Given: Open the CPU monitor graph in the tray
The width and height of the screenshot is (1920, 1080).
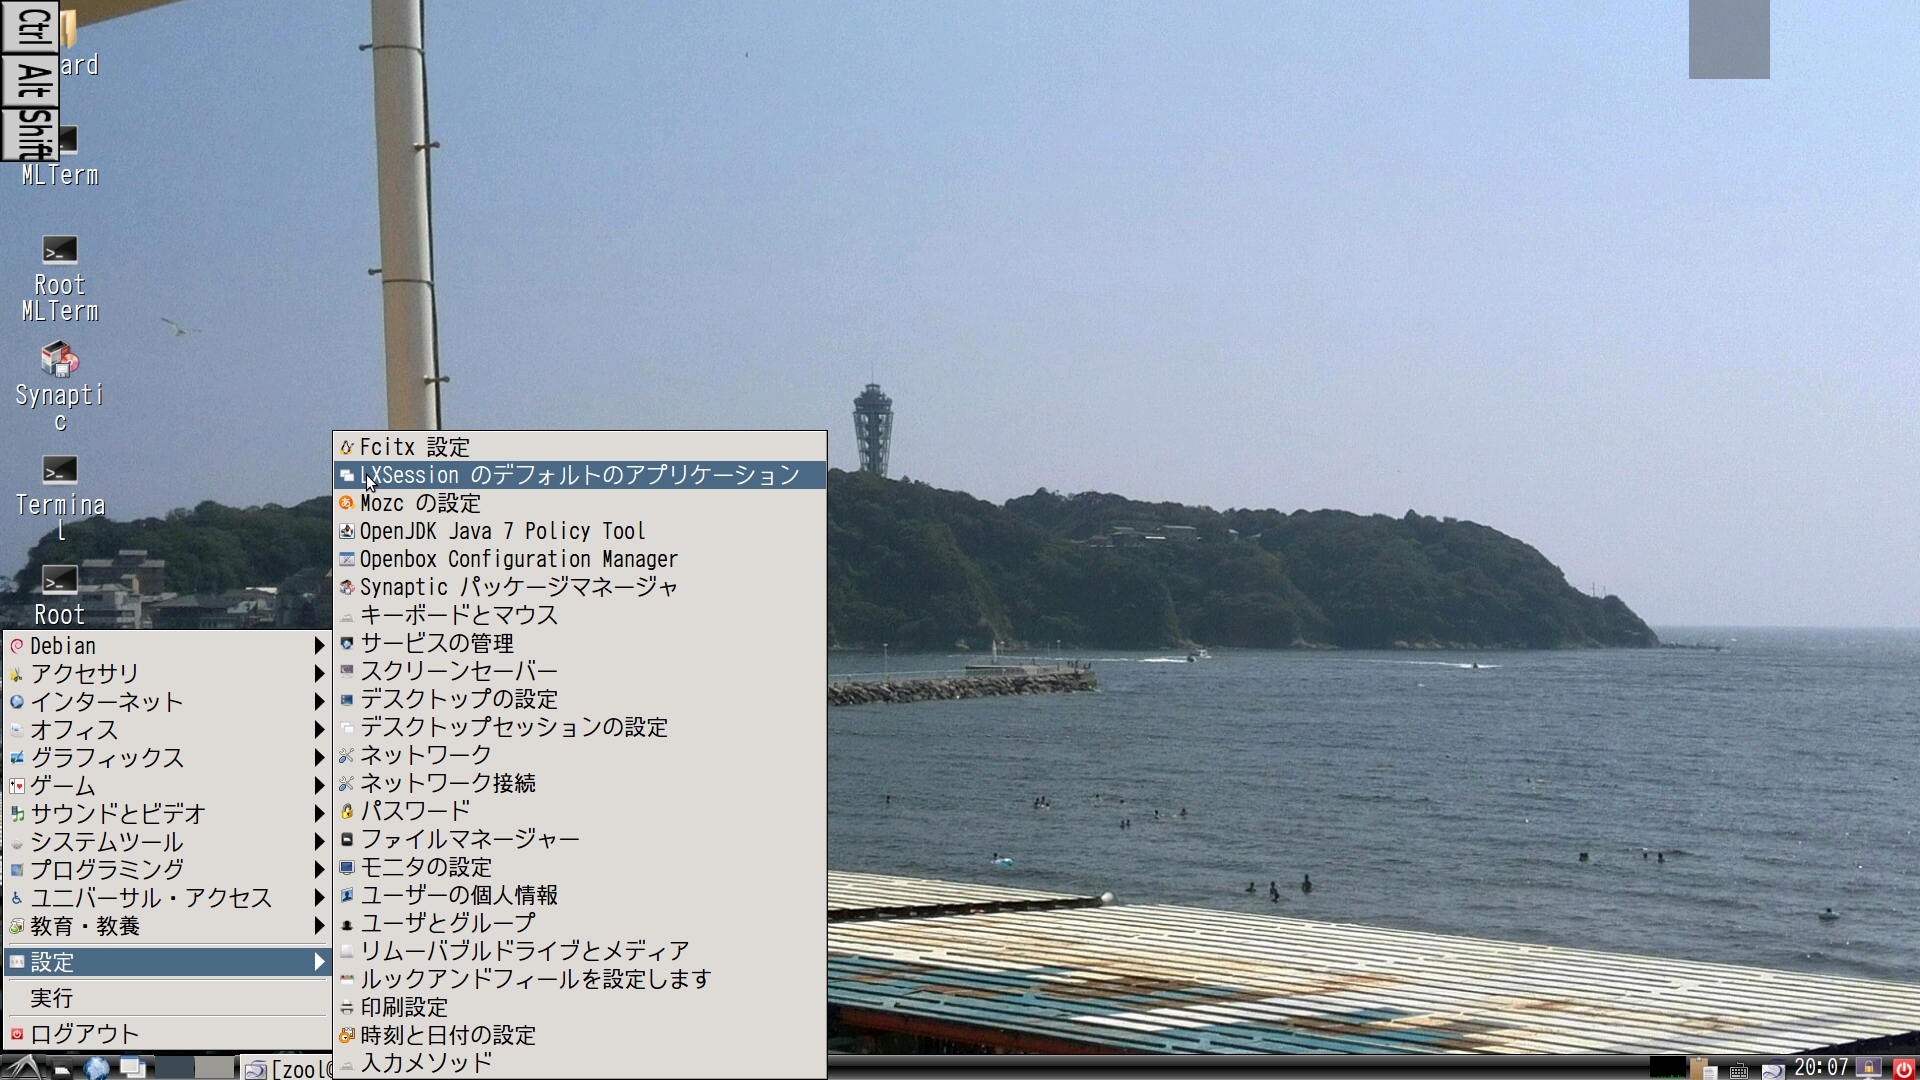Looking at the screenshot, I should 1668,1068.
